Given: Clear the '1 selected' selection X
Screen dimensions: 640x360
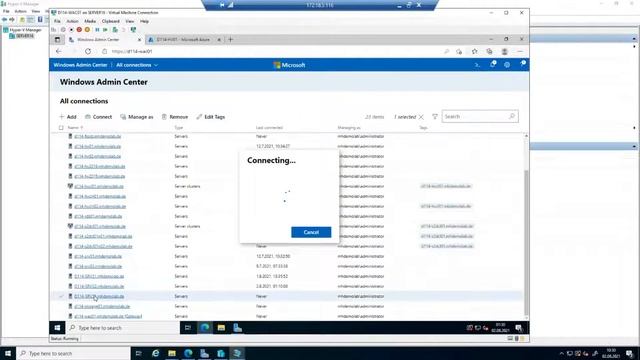Looking at the screenshot, I should tap(421, 117).
